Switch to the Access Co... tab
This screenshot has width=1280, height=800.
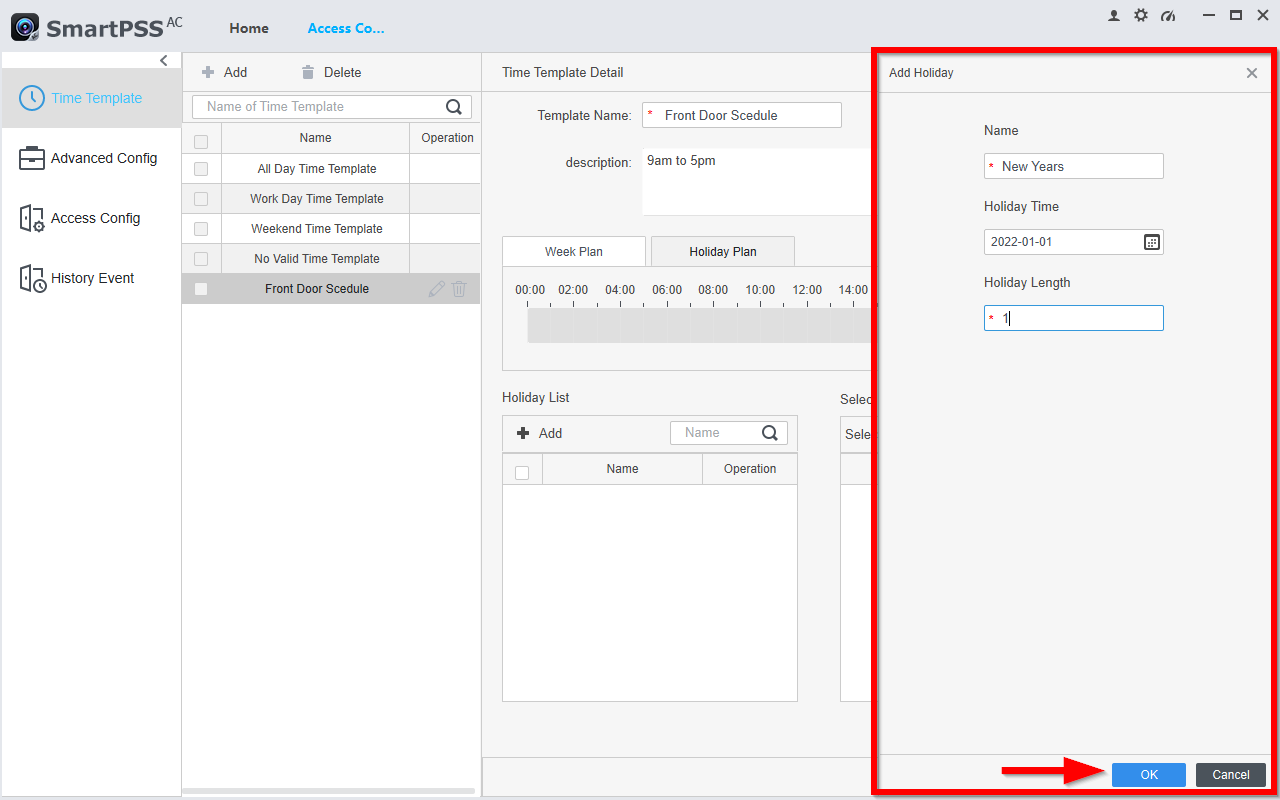coord(346,28)
